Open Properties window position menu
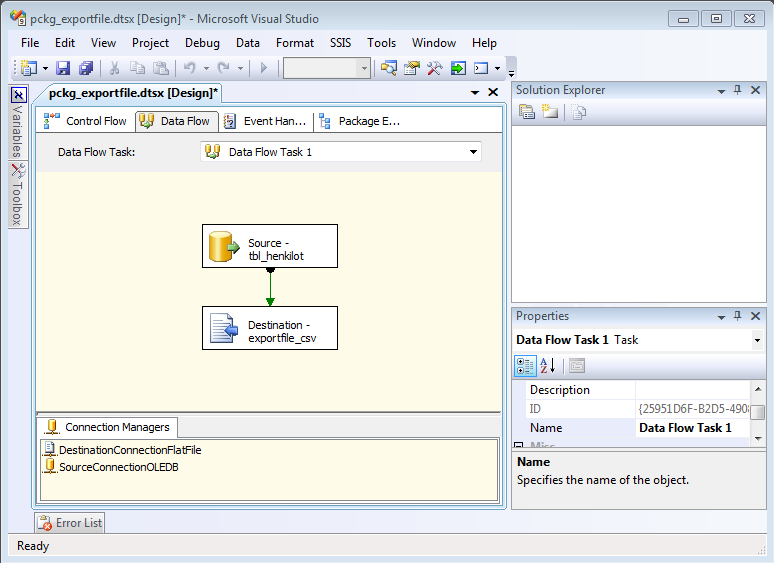 coord(721,317)
